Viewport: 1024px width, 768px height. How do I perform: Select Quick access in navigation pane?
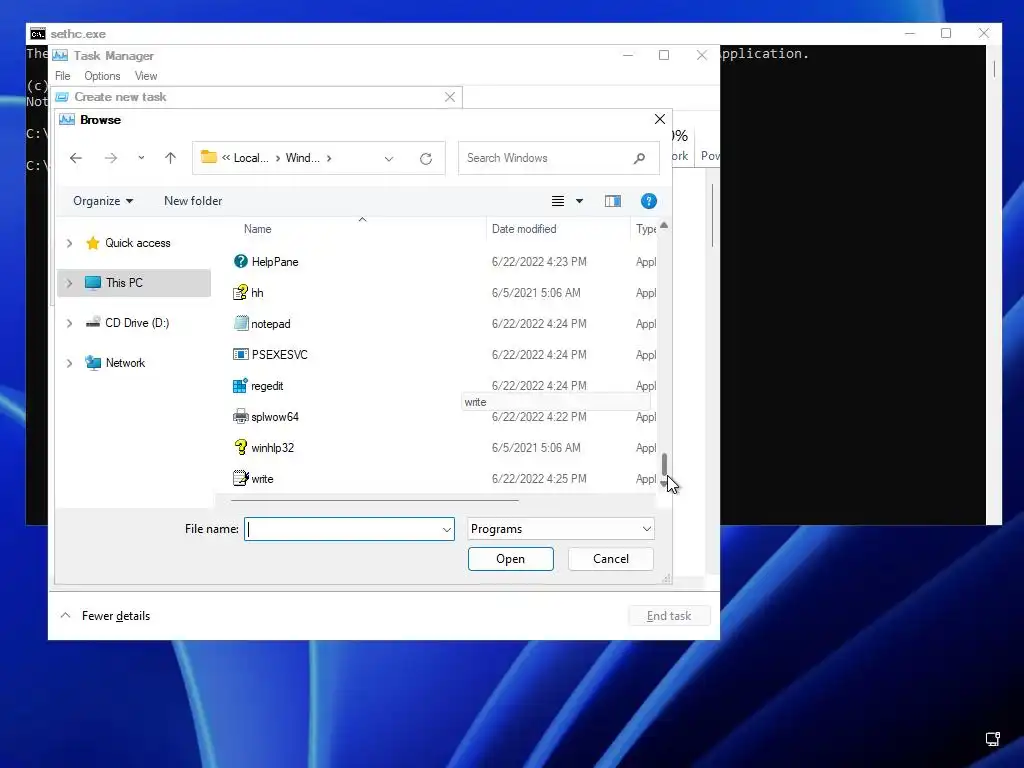tap(138, 243)
